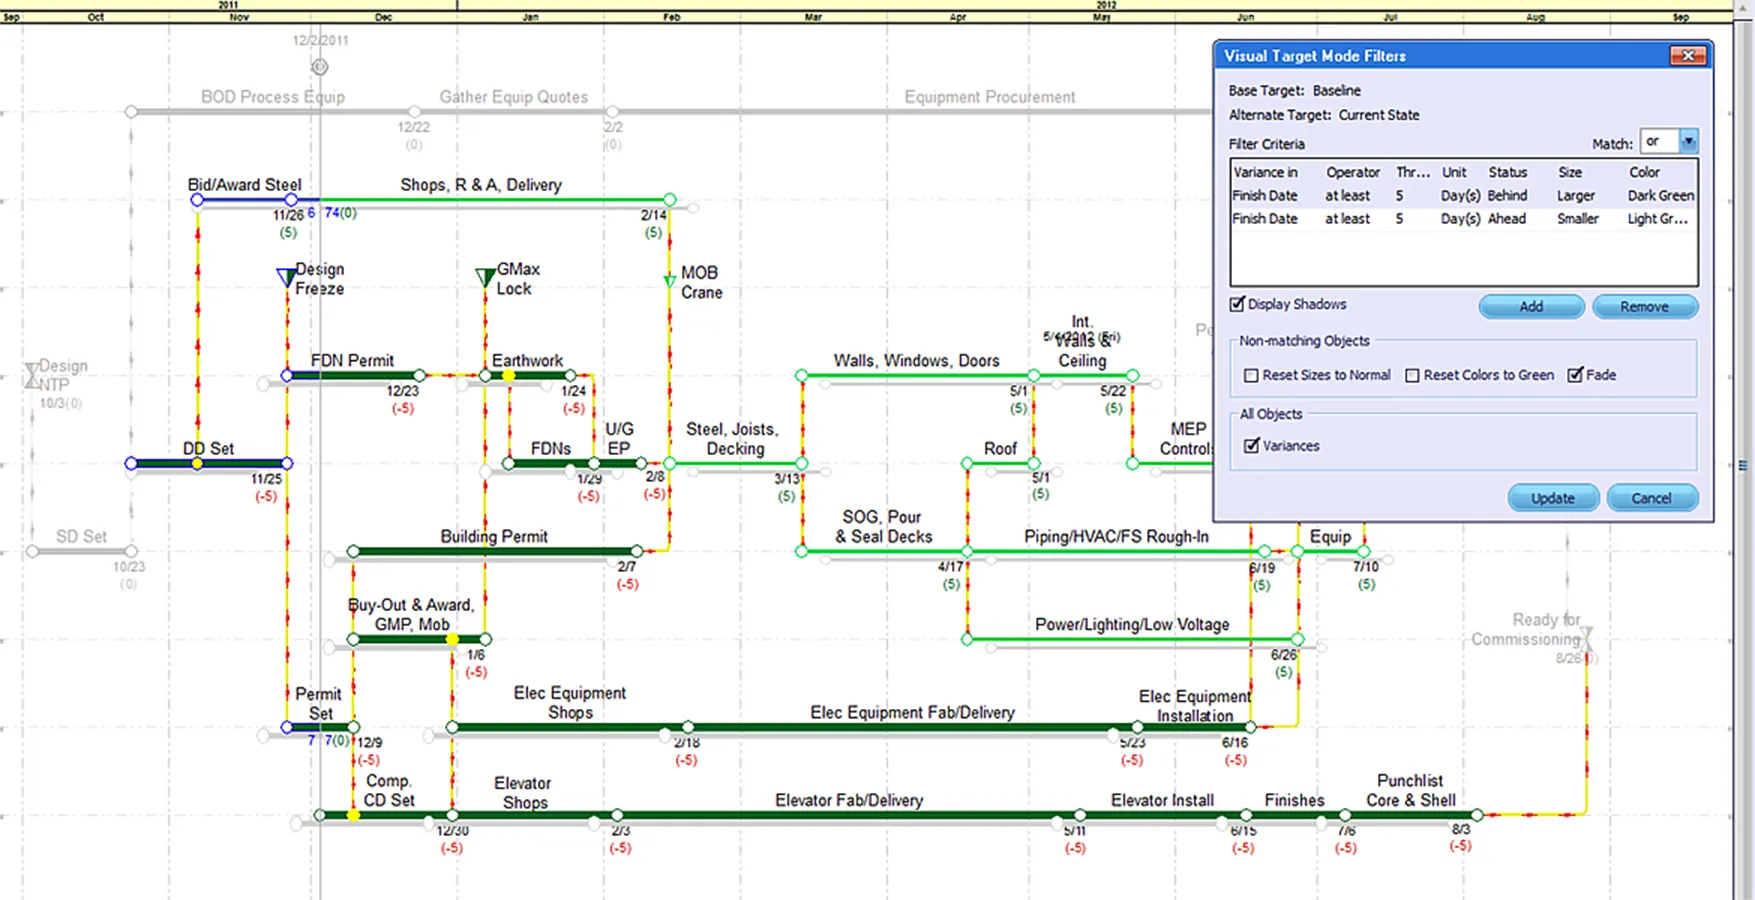Click the Elevator Shops activity label
Viewport: 1755px width, 900px height.
point(524,792)
